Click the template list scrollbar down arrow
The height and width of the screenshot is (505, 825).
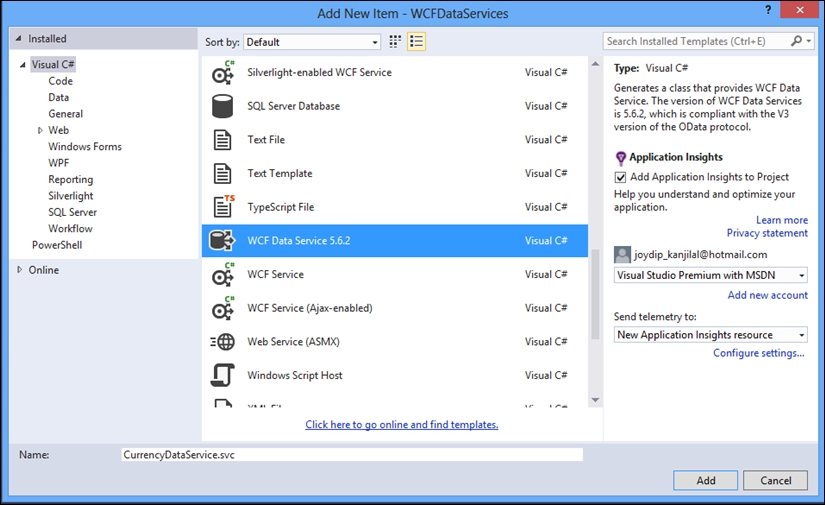pos(595,400)
